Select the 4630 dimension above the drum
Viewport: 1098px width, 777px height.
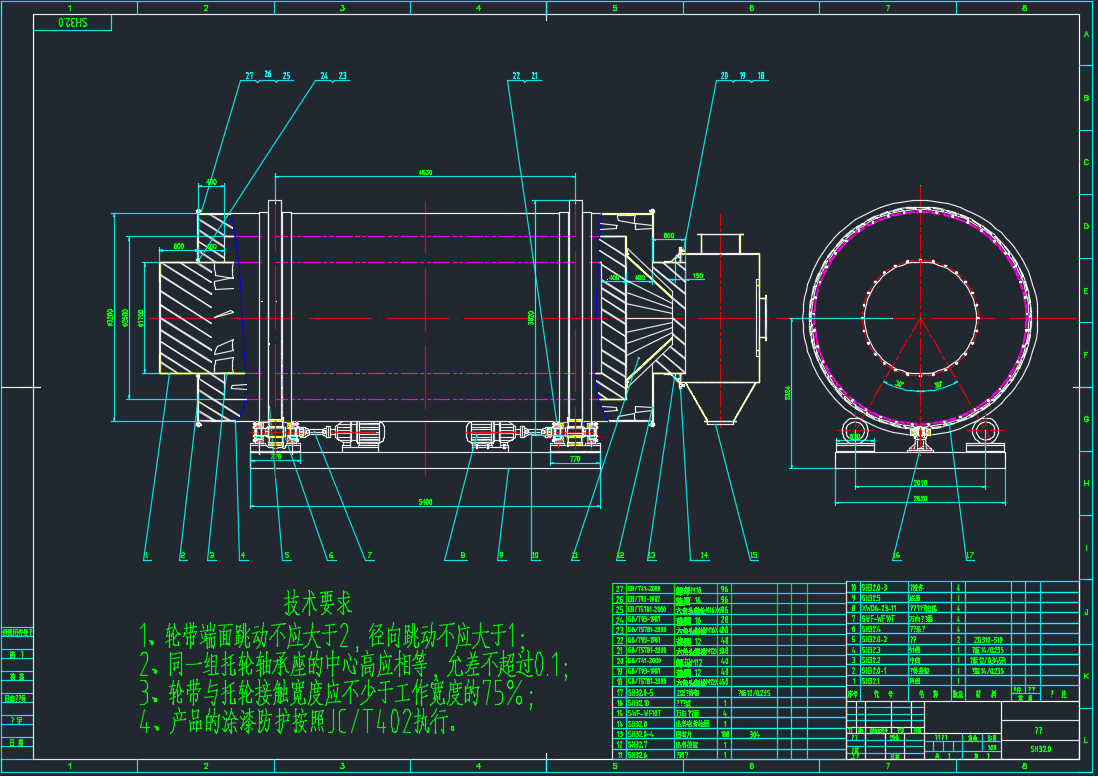click(425, 172)
